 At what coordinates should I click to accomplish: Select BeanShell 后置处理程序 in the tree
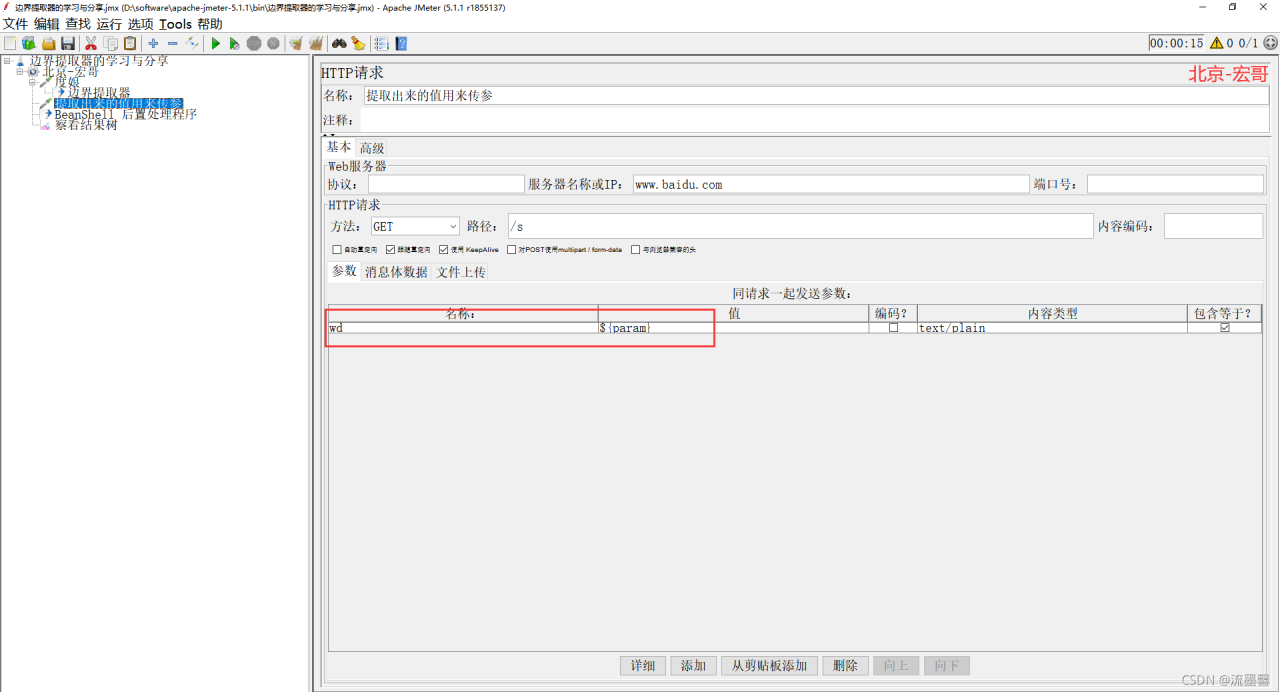[x=125, y=114]
